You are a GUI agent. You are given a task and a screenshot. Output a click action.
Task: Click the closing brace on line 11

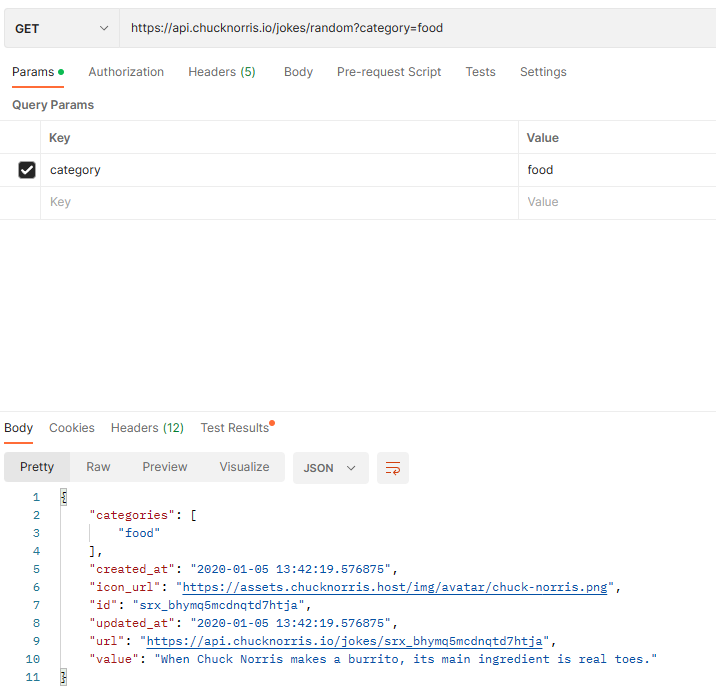64,677
